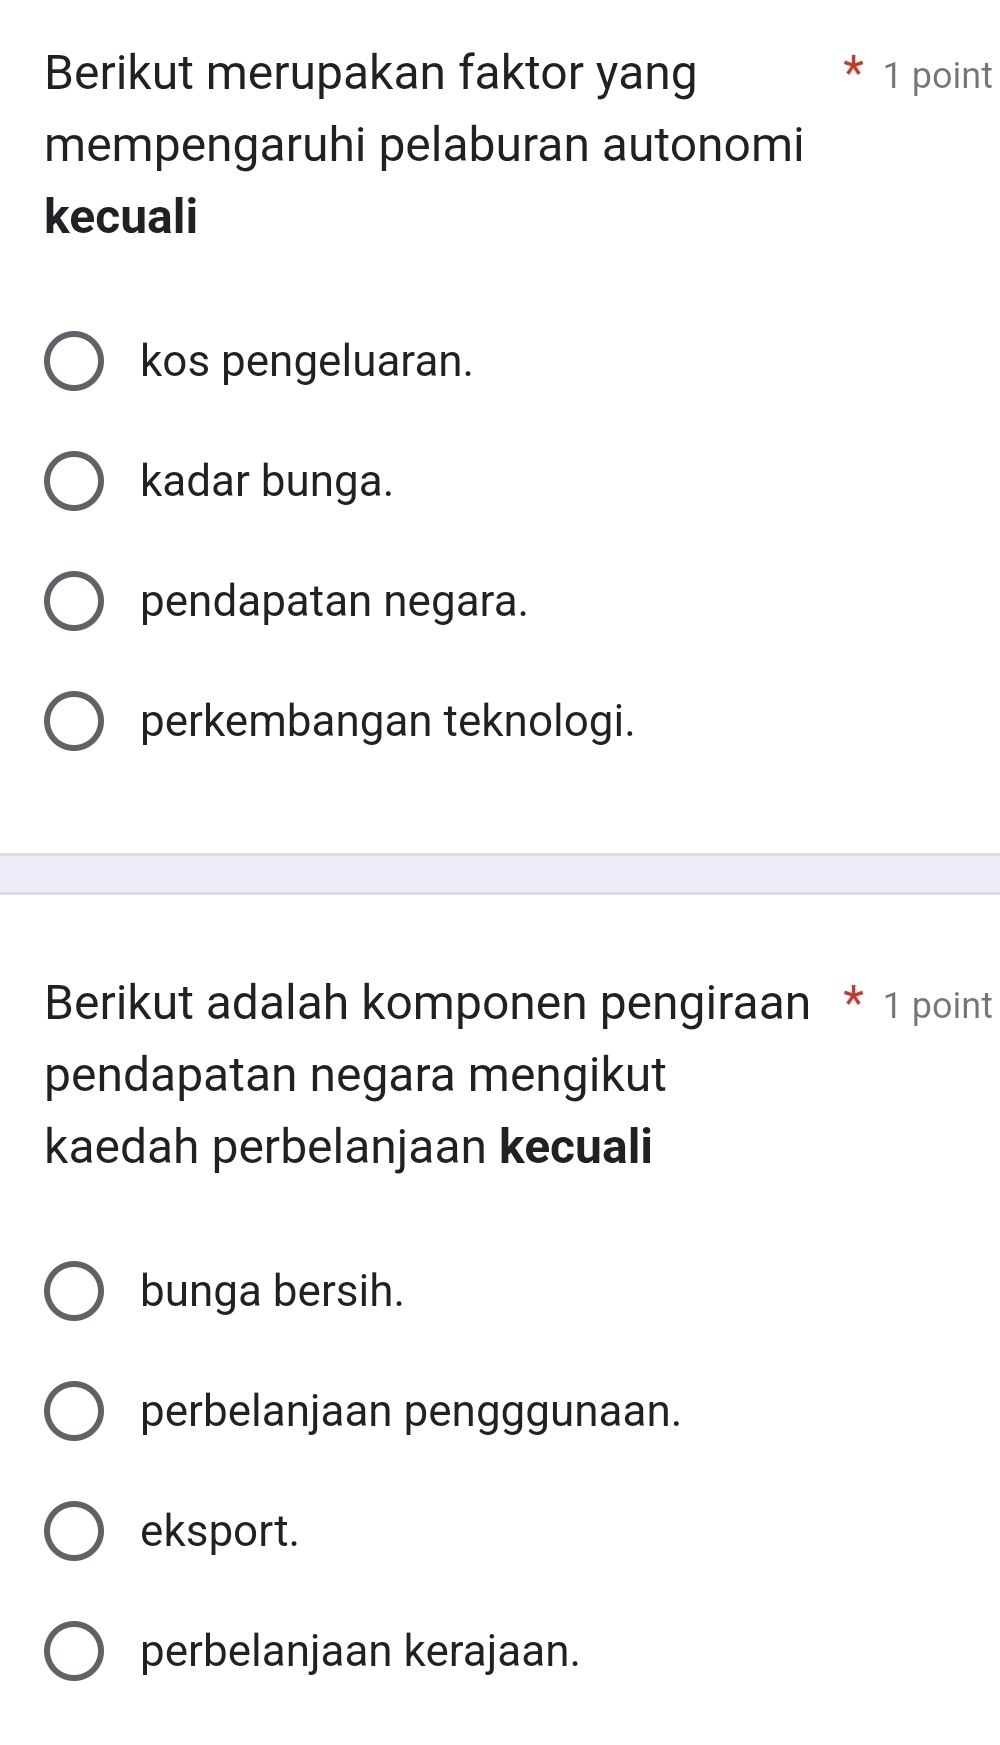The height and width of the screenshot is (1745, 1000).
Task: Mark the 'pendapatan negara' radio button
Action: point(73,602)
